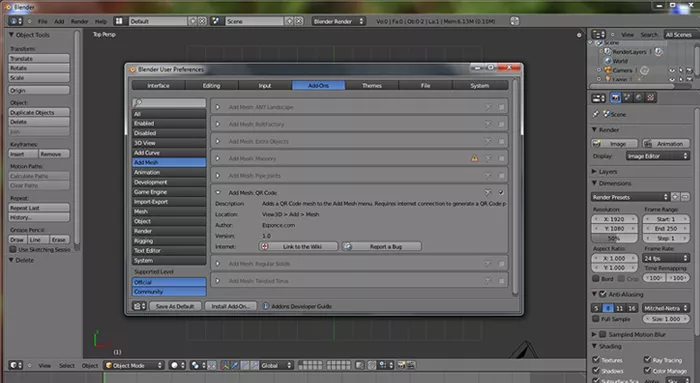Click the Report a Bug button
This screenshot has height=383, width=700.
point(382,246)
